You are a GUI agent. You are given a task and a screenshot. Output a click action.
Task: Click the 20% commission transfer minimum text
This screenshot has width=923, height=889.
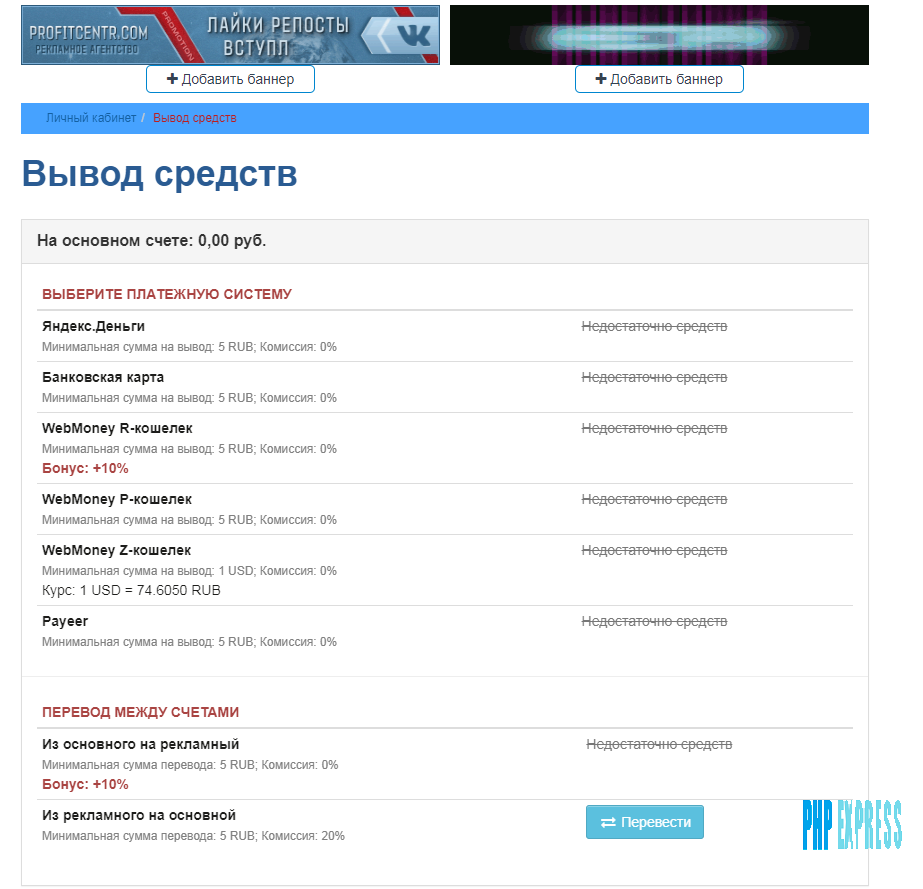click(193, 836)
